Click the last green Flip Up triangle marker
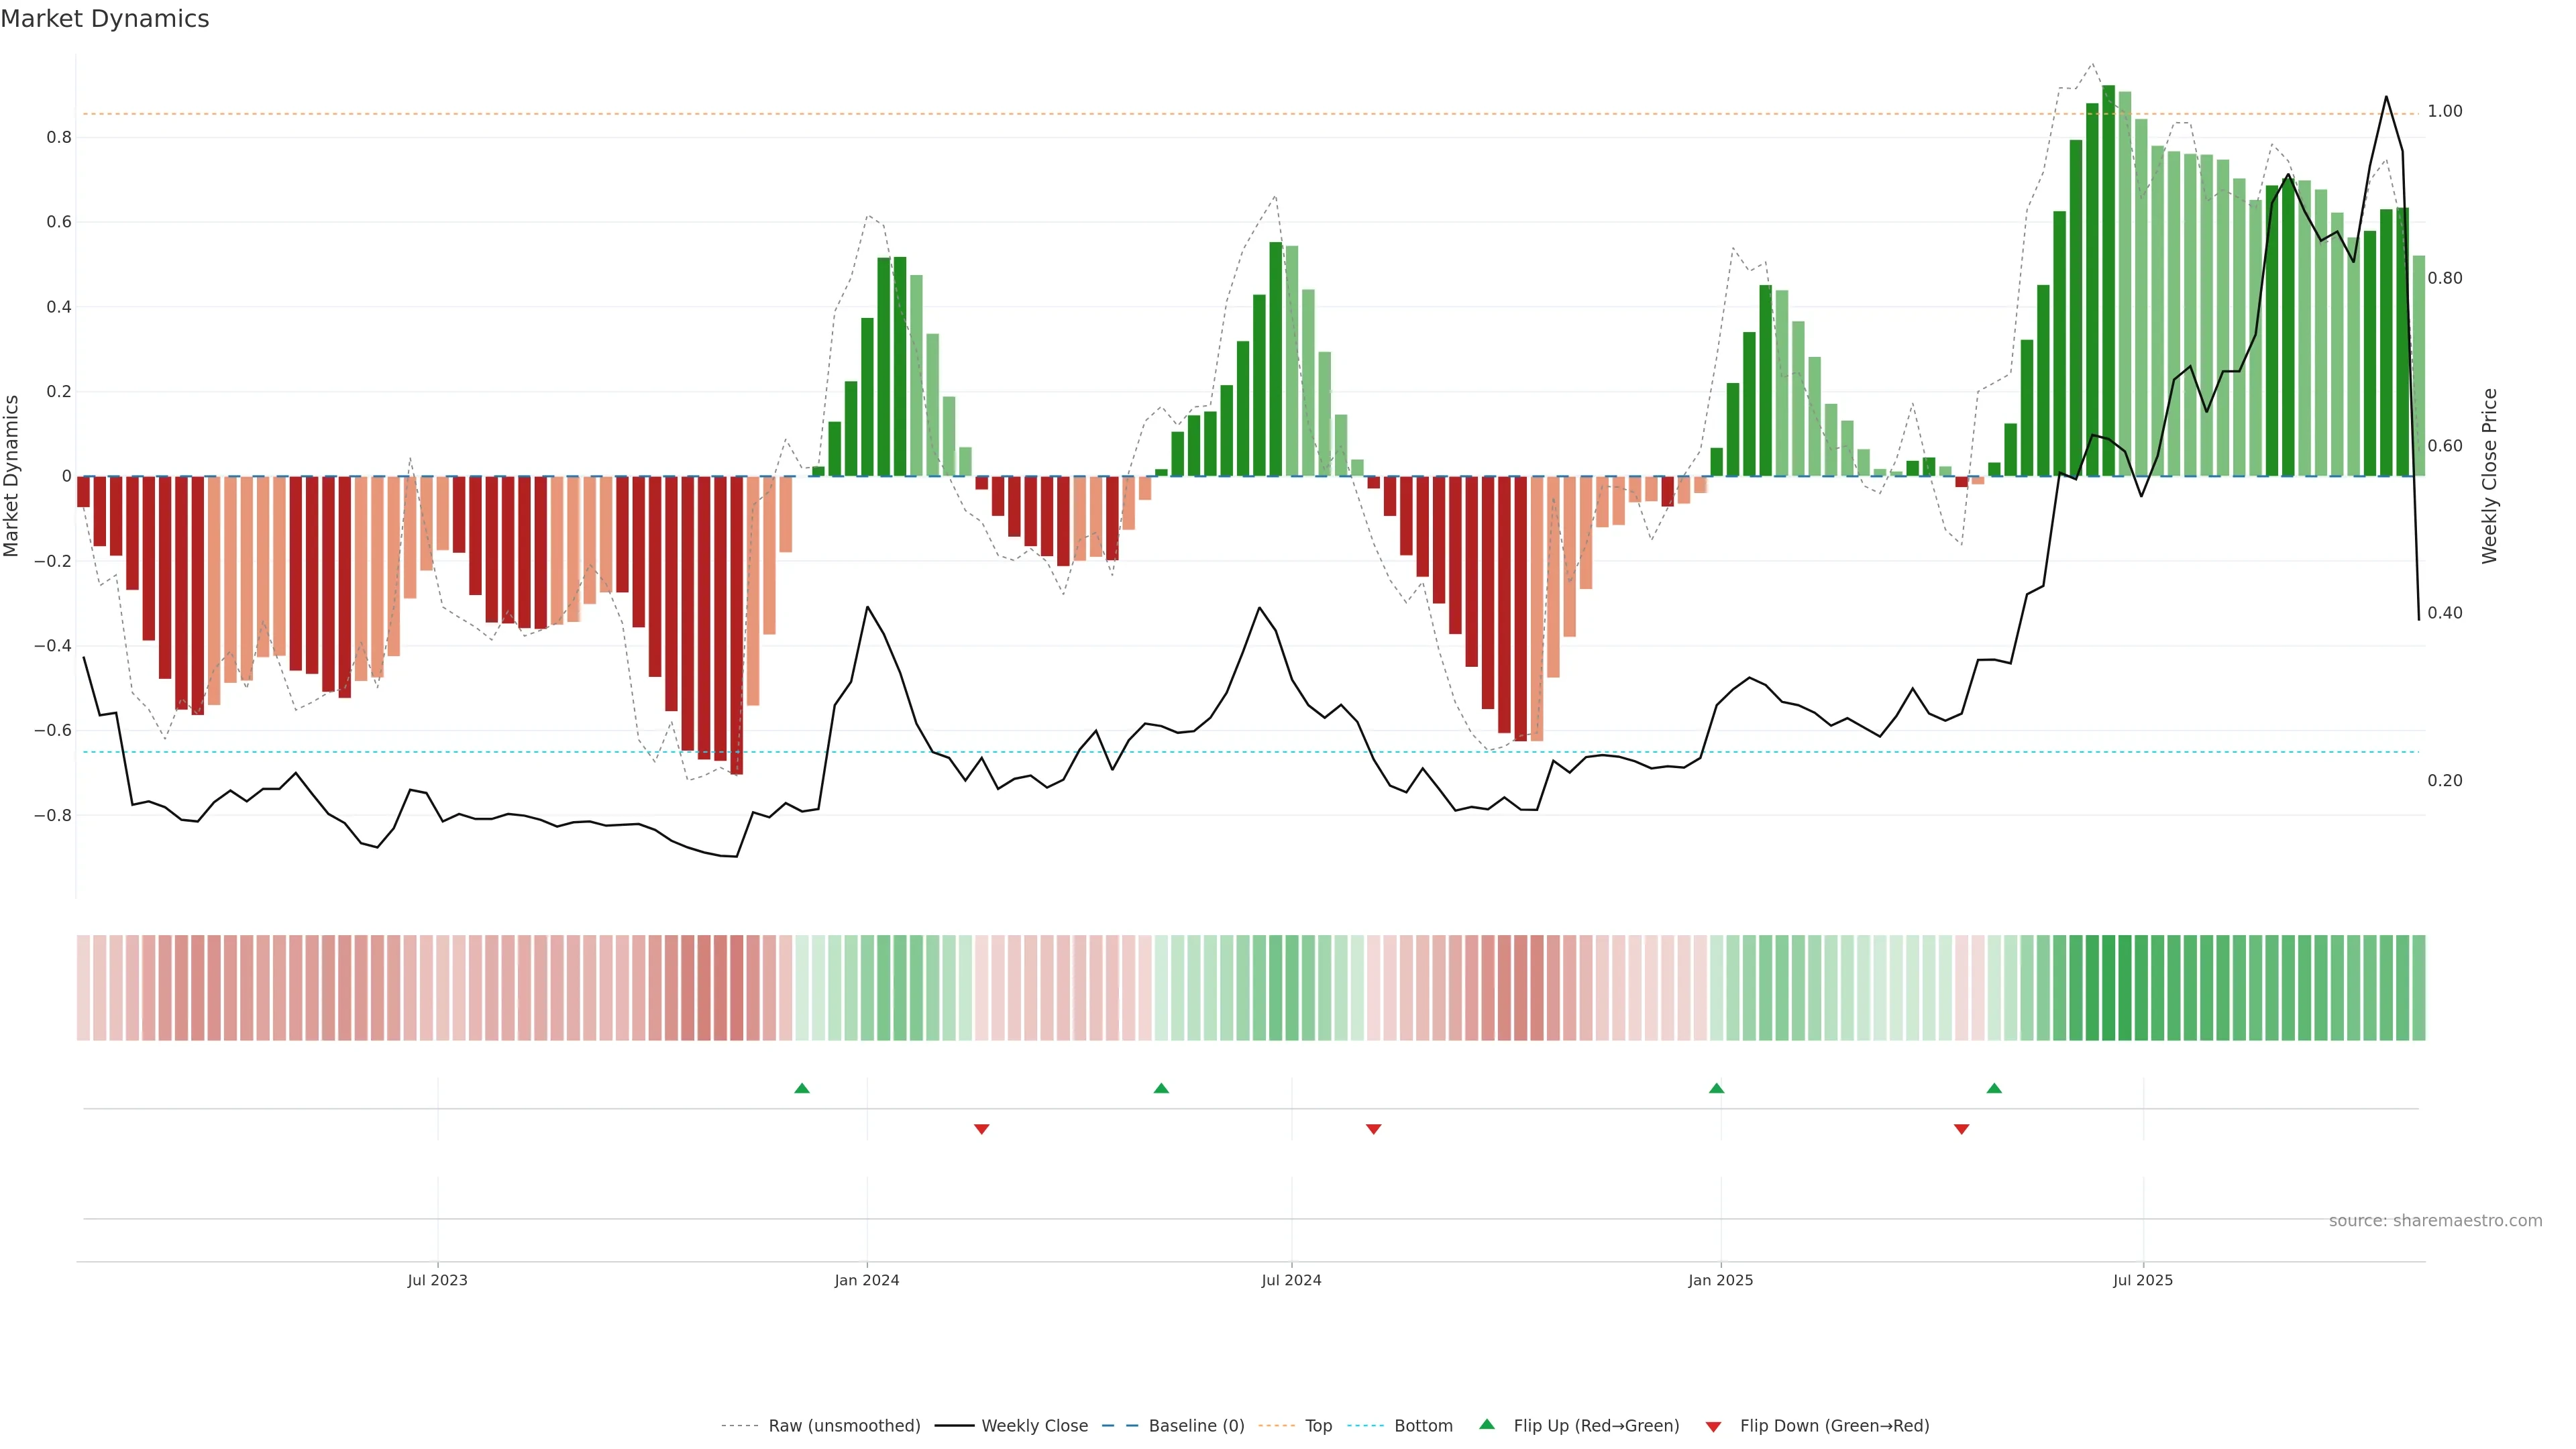This screenshot has width=2576, height=1449. pos(1994,1088)
